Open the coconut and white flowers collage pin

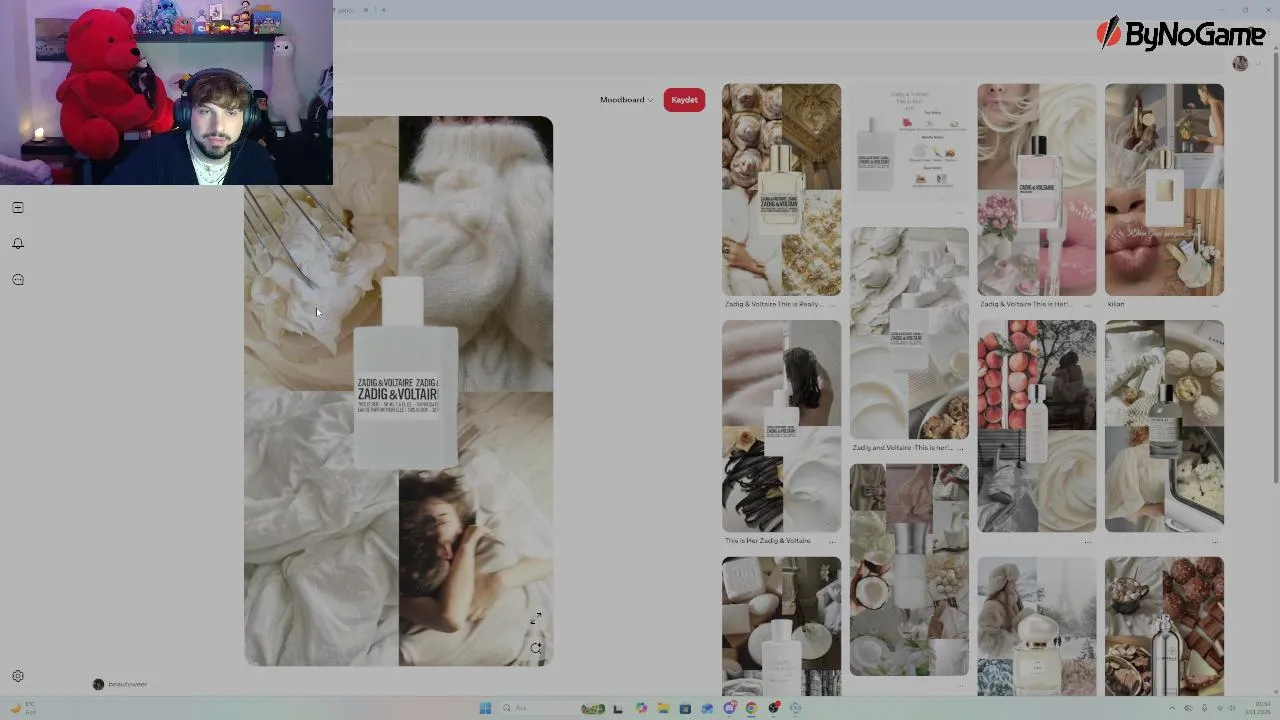tap(909, 570)
